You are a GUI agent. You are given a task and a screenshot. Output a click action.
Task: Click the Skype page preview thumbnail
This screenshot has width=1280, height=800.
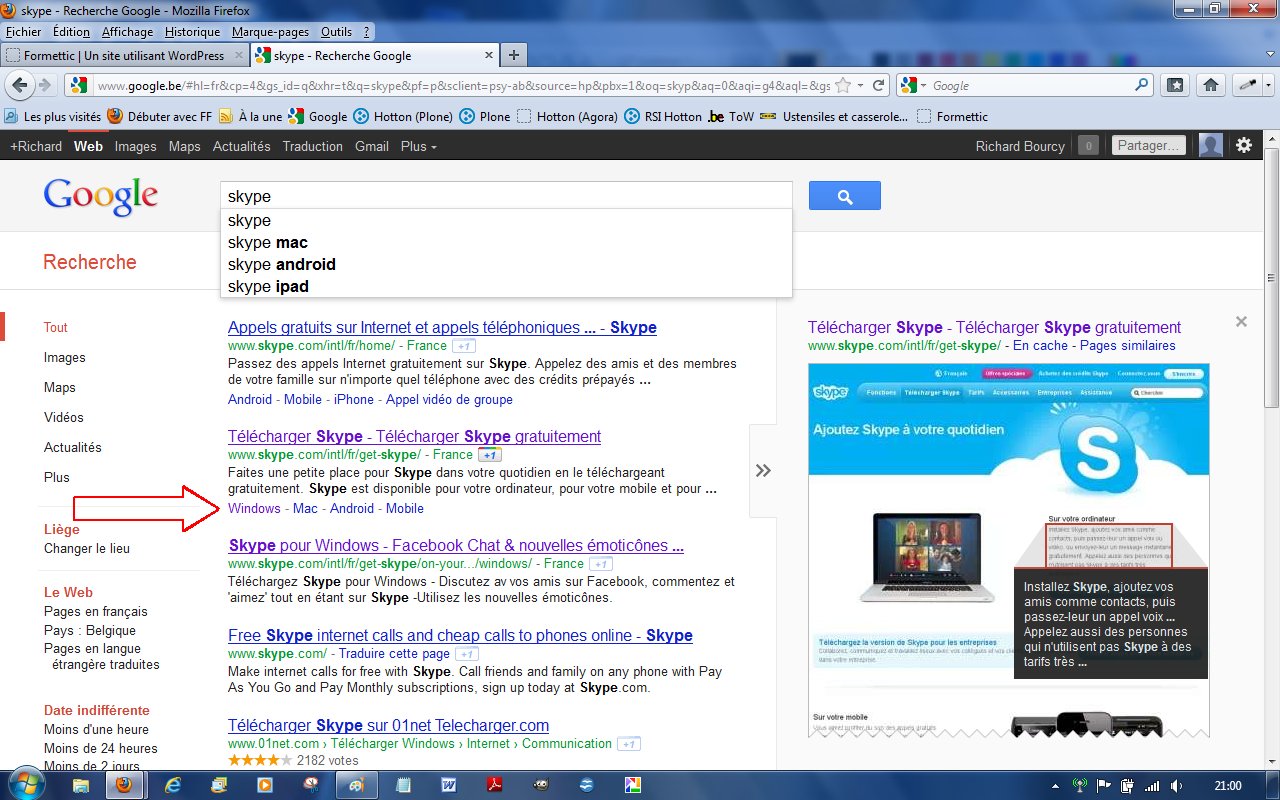click(x=1008, y=549)
